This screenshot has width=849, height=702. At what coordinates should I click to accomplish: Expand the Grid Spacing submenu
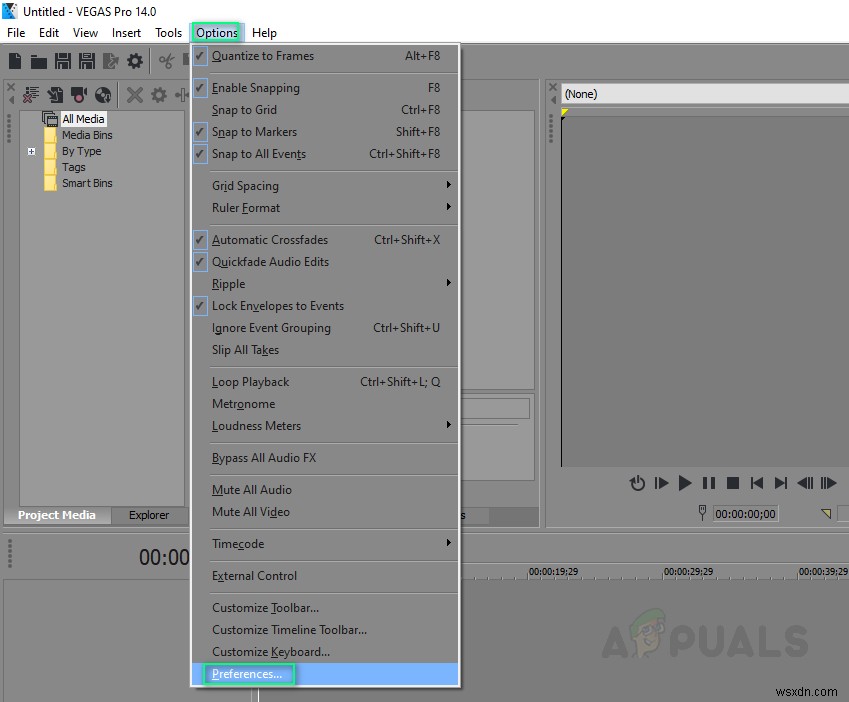[325, 186]
